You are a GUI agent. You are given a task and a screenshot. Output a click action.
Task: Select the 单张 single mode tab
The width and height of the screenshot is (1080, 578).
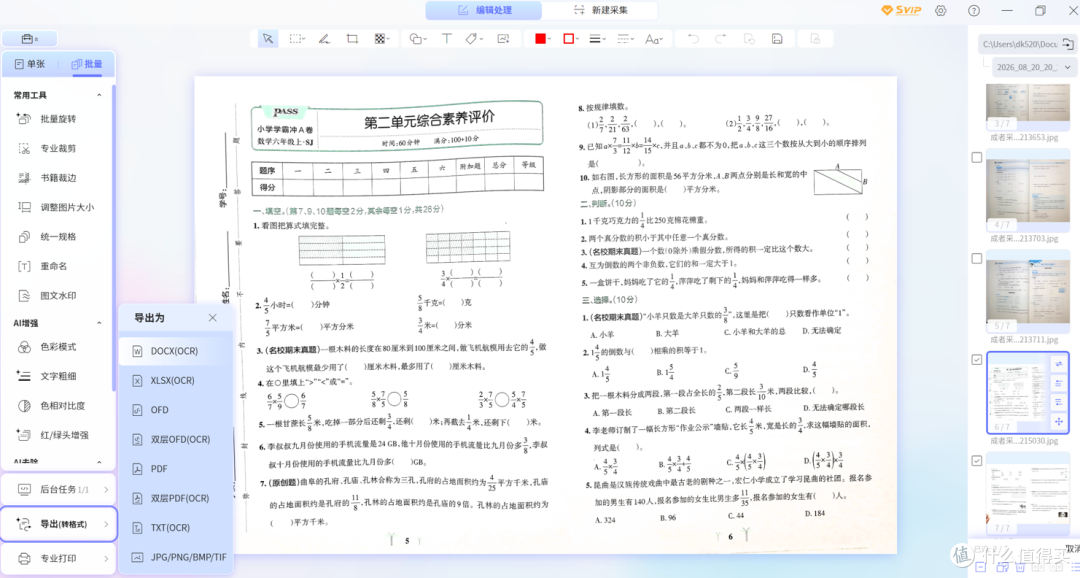point(30,64)
